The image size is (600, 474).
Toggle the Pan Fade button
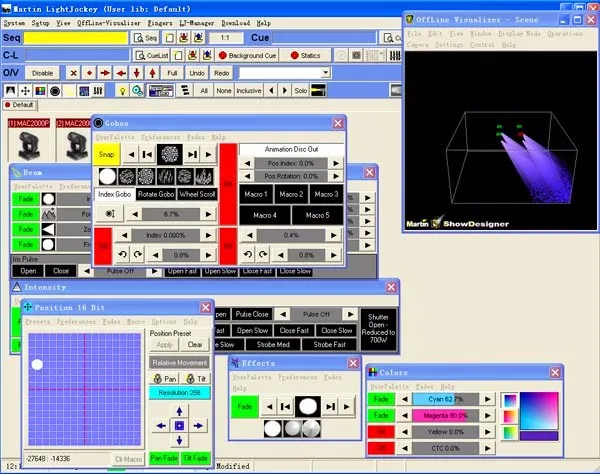pos(164,458)
